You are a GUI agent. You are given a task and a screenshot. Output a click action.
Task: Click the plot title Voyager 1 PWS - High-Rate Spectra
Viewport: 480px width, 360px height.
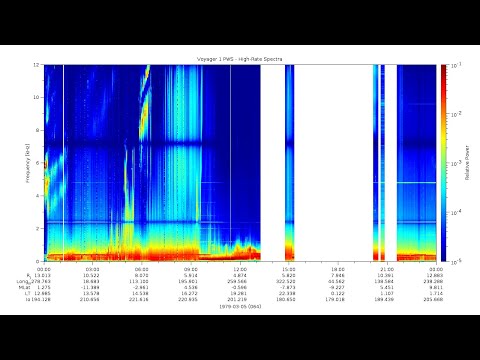(239, 59)
